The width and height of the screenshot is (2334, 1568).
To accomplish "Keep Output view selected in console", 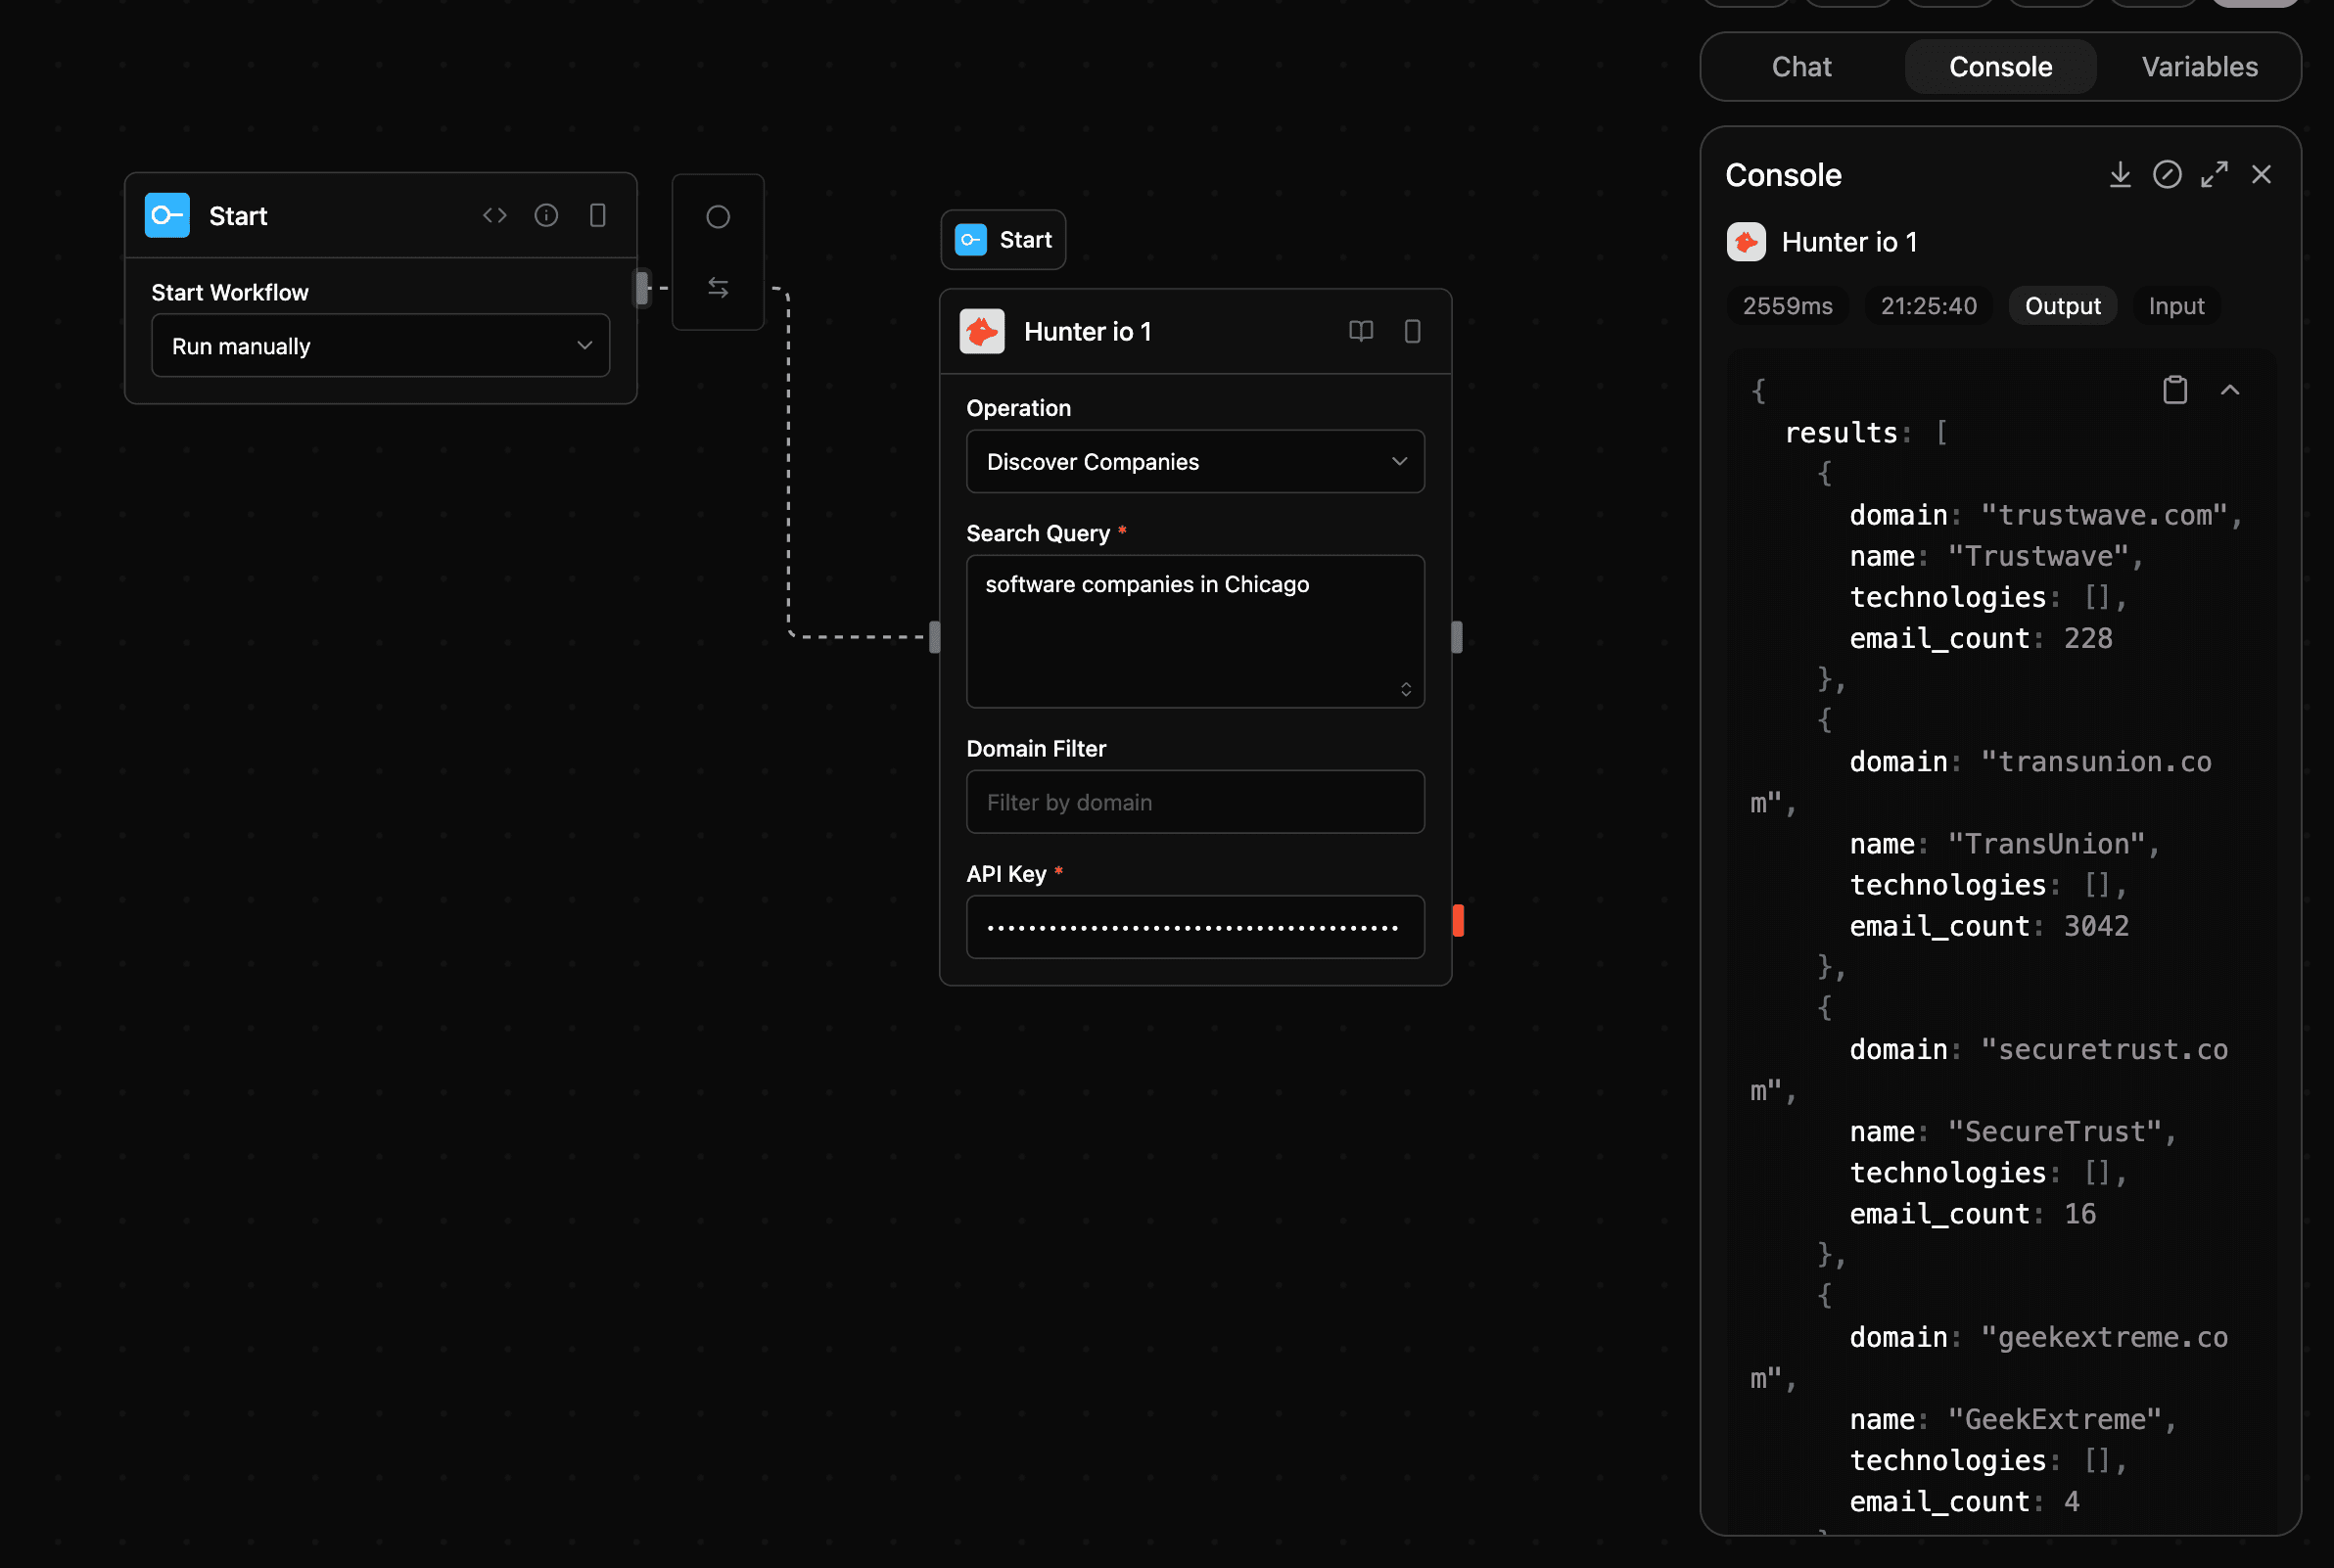I will click(x=2061, y=306).
